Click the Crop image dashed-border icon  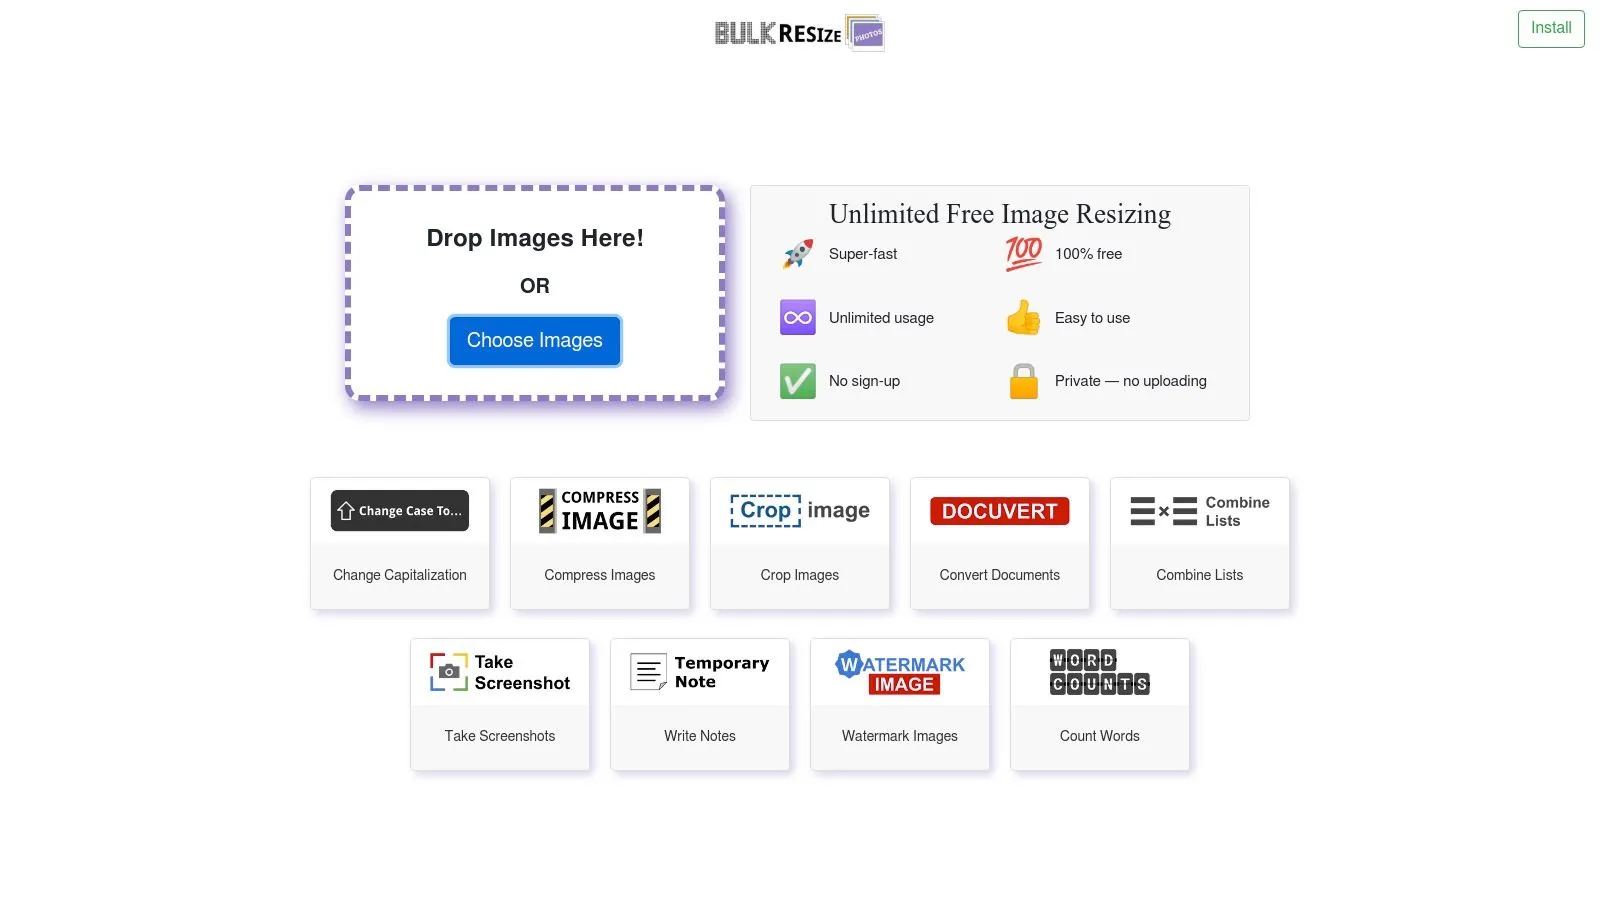tap(799, 510)
